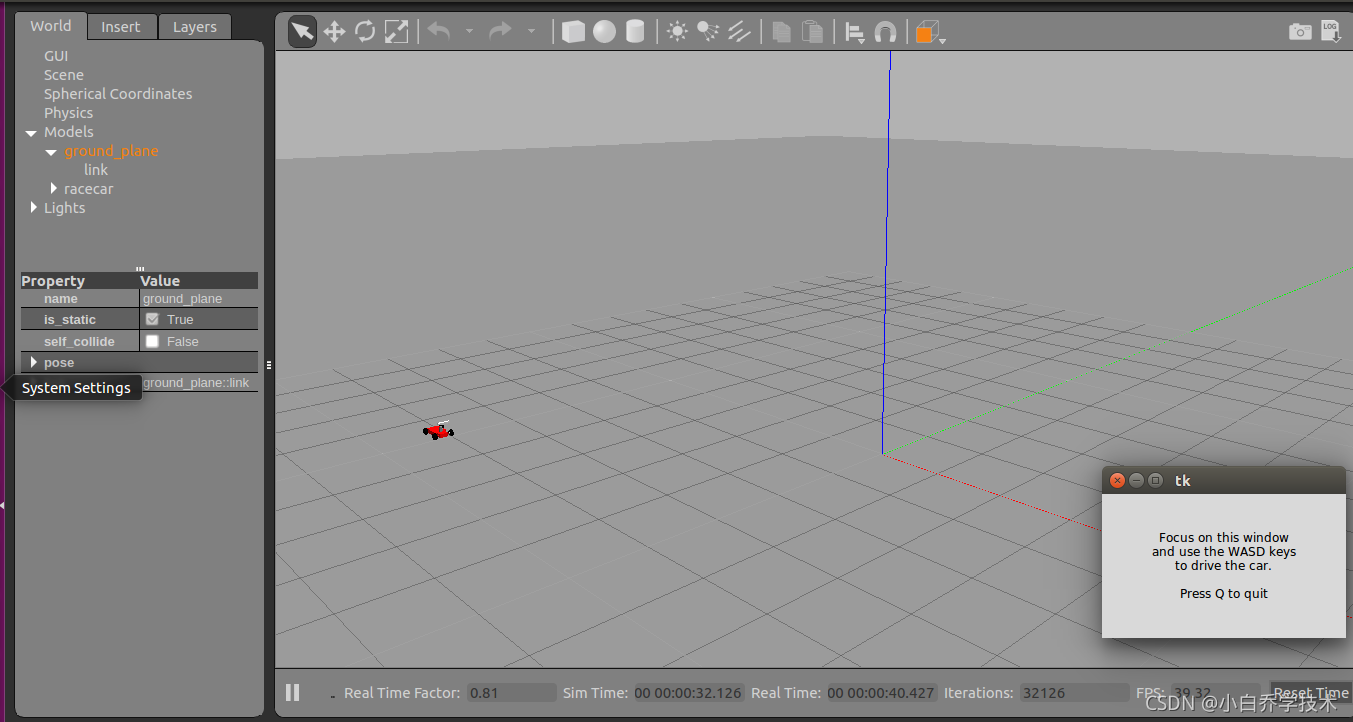The height and width of the screenshot is (722, 1353).
Task: Pause the simulation
Action: point(293,692)
